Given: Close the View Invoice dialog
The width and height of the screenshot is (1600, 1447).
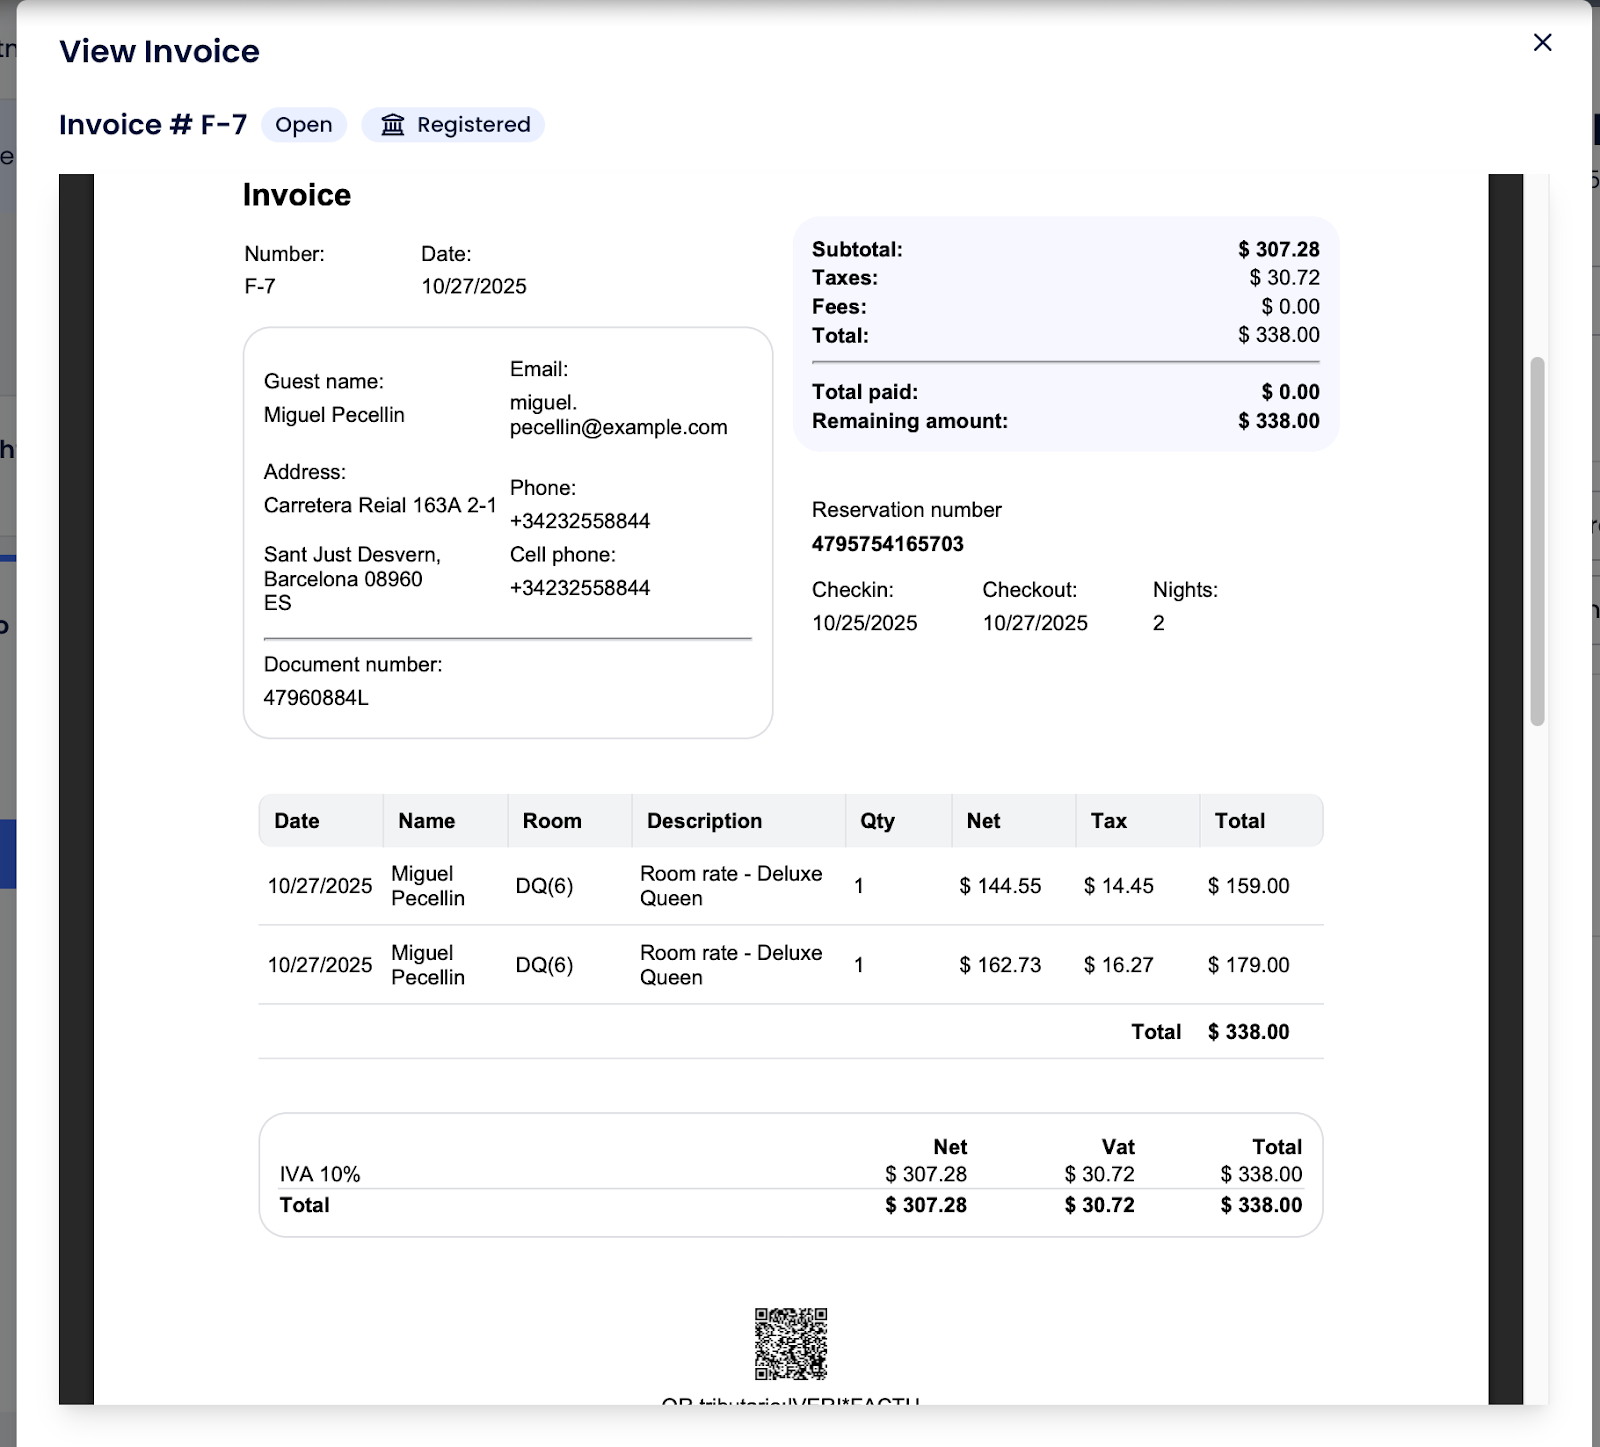Looking at the screenshot, I should [1542, 42].
